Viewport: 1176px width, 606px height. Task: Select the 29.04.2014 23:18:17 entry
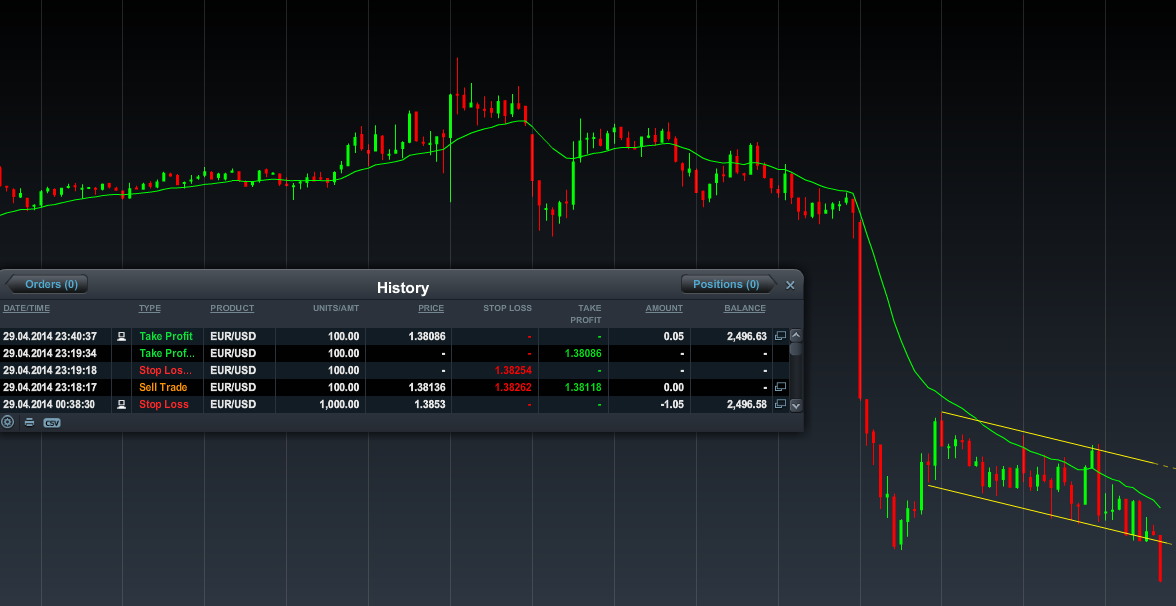tap(394, 387)
